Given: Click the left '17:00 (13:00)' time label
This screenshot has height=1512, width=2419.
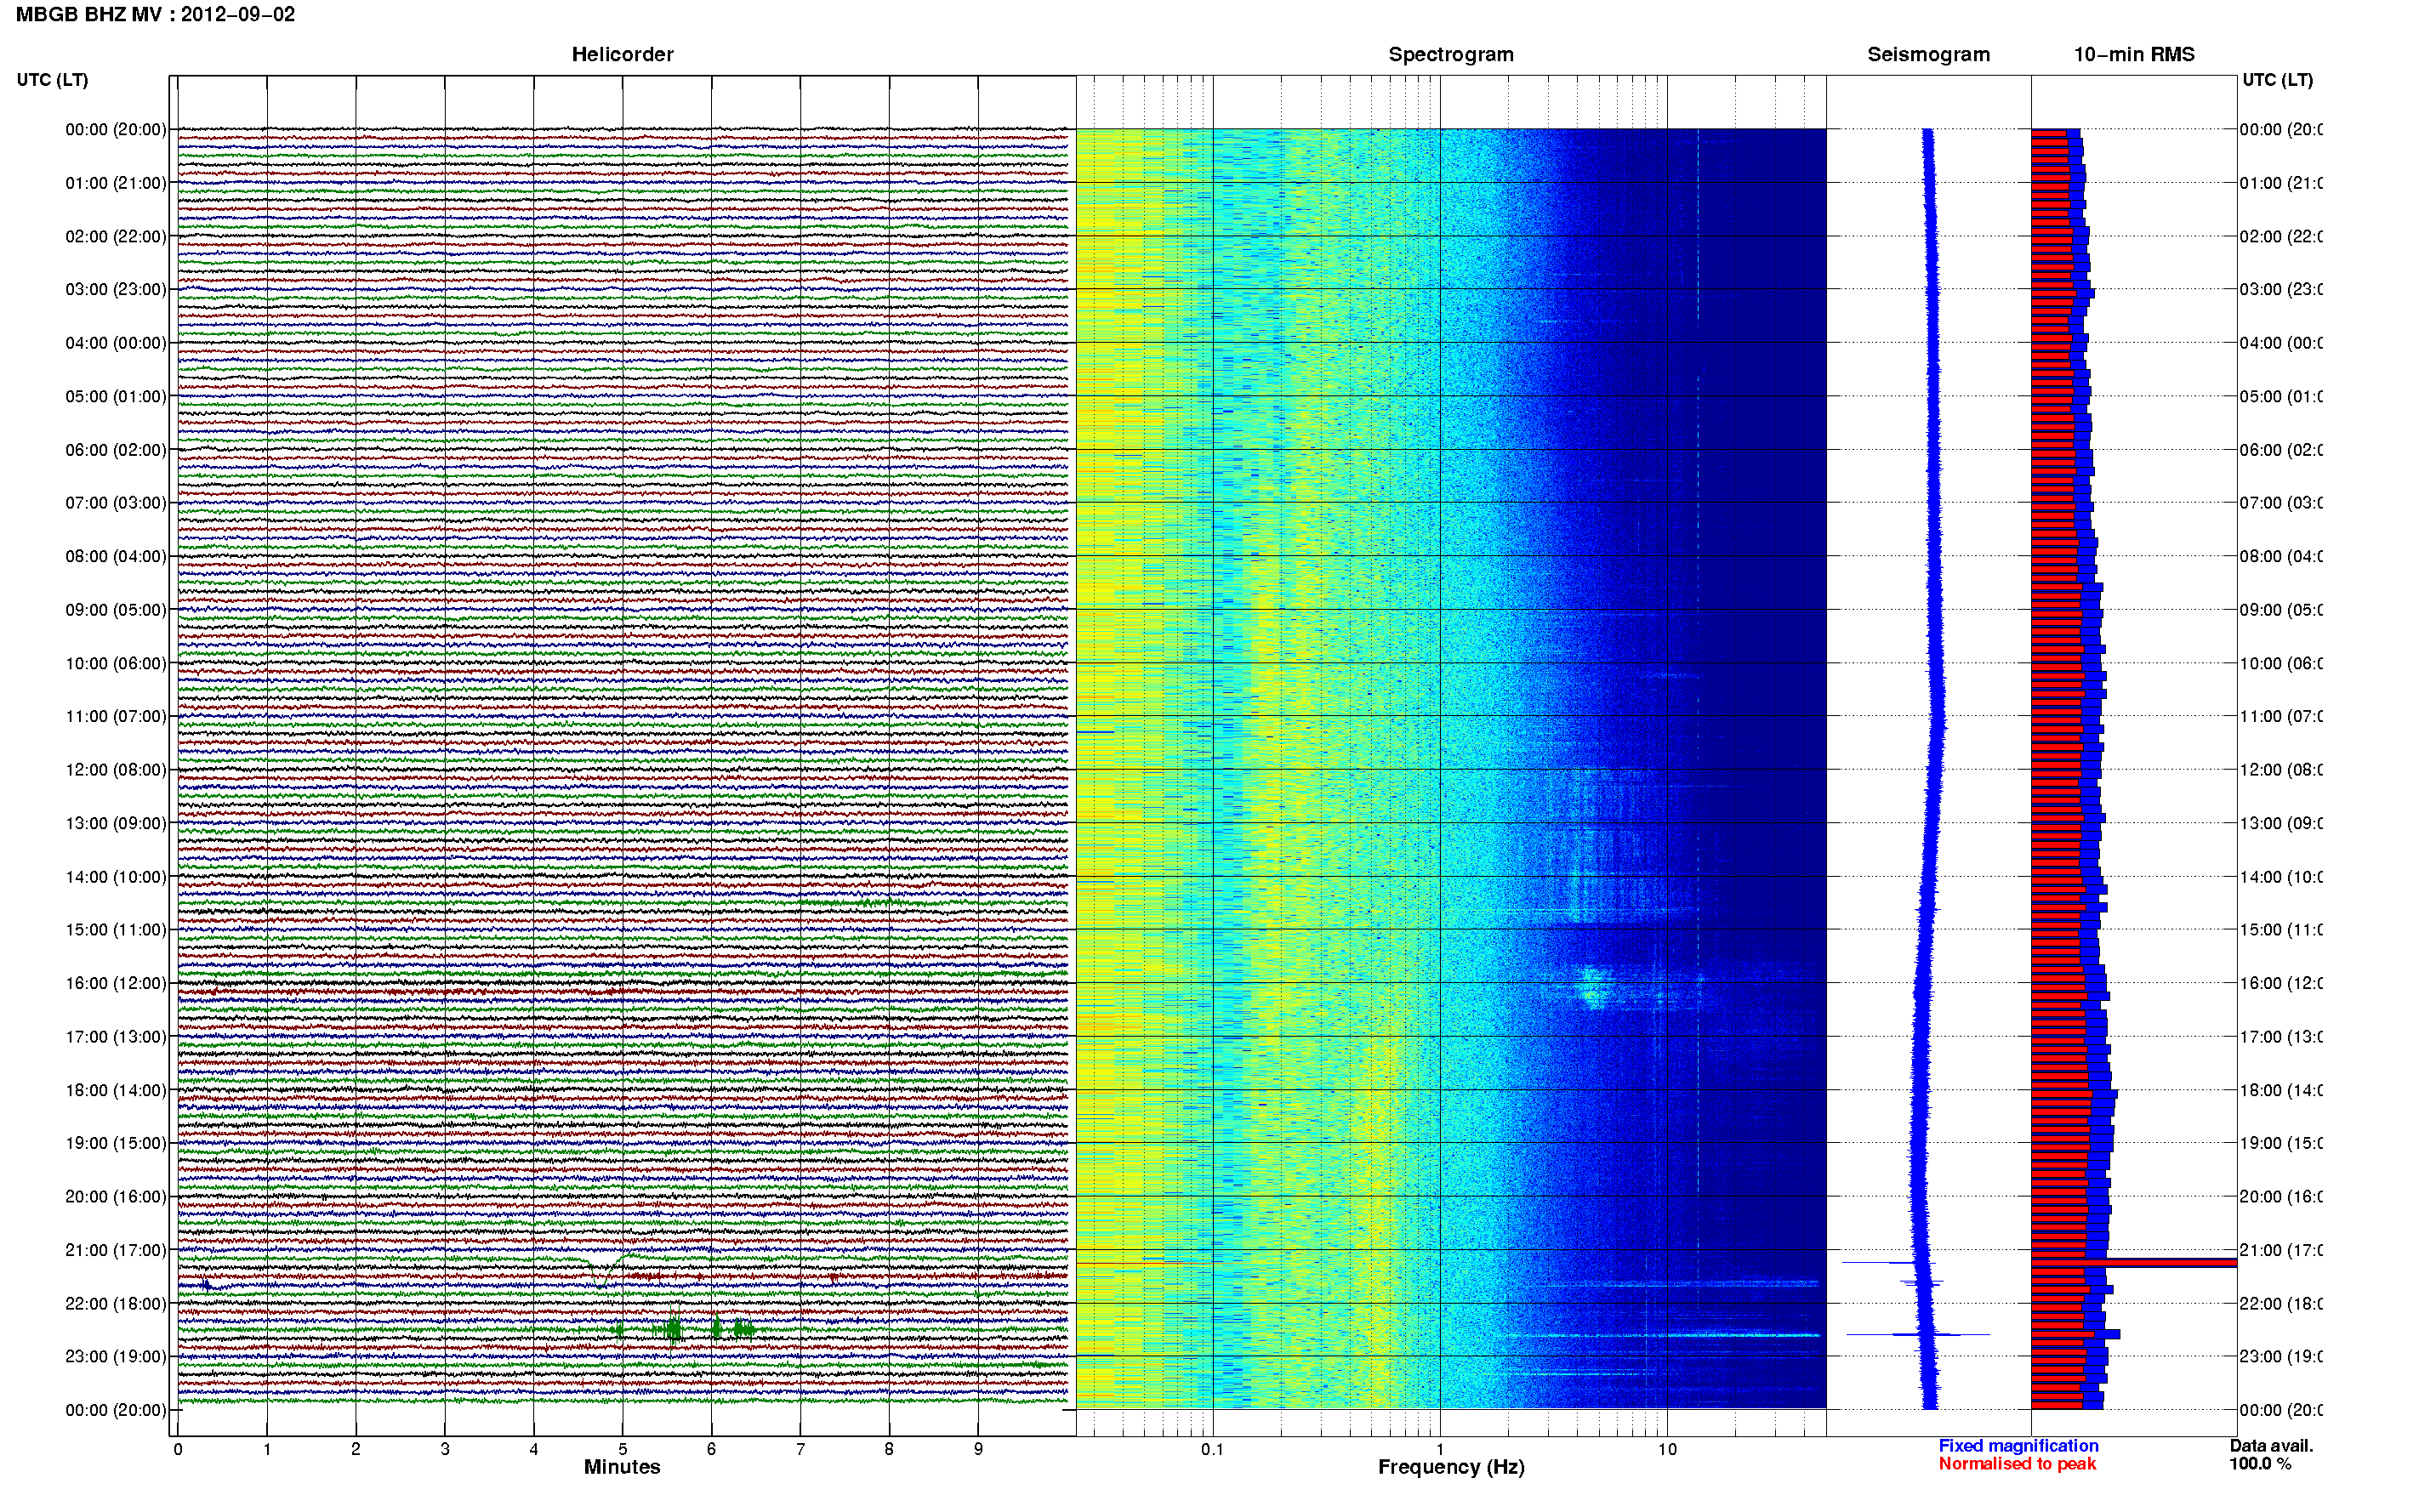Looking at the screenshot, I should click(x=116, y=1036).
